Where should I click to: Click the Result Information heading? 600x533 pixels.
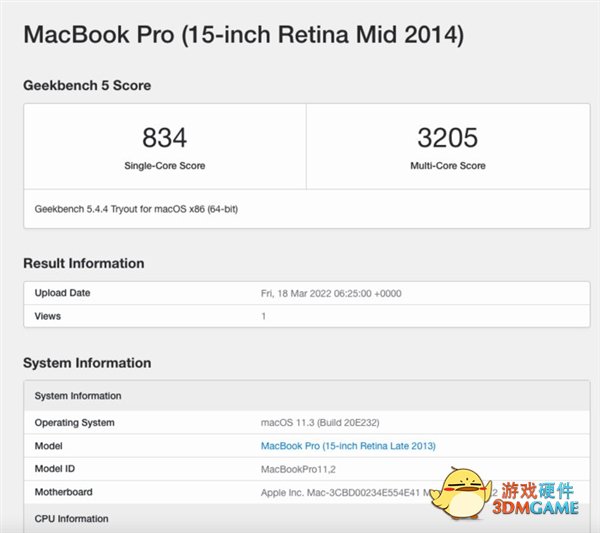[x=83, y=263]
